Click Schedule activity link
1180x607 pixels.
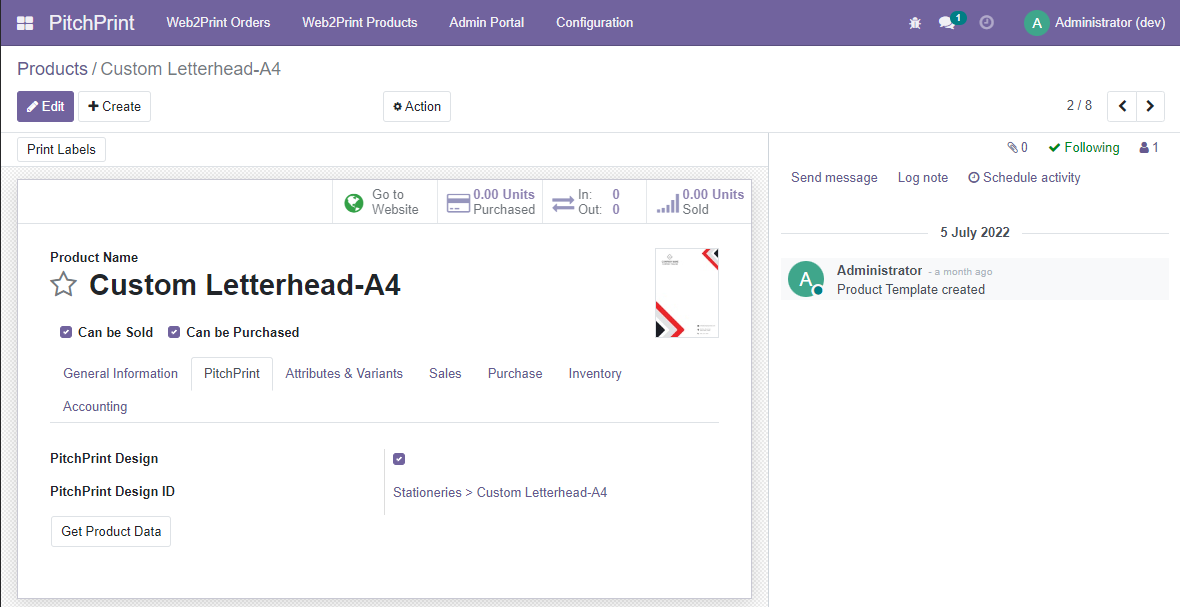[1024, 178]
